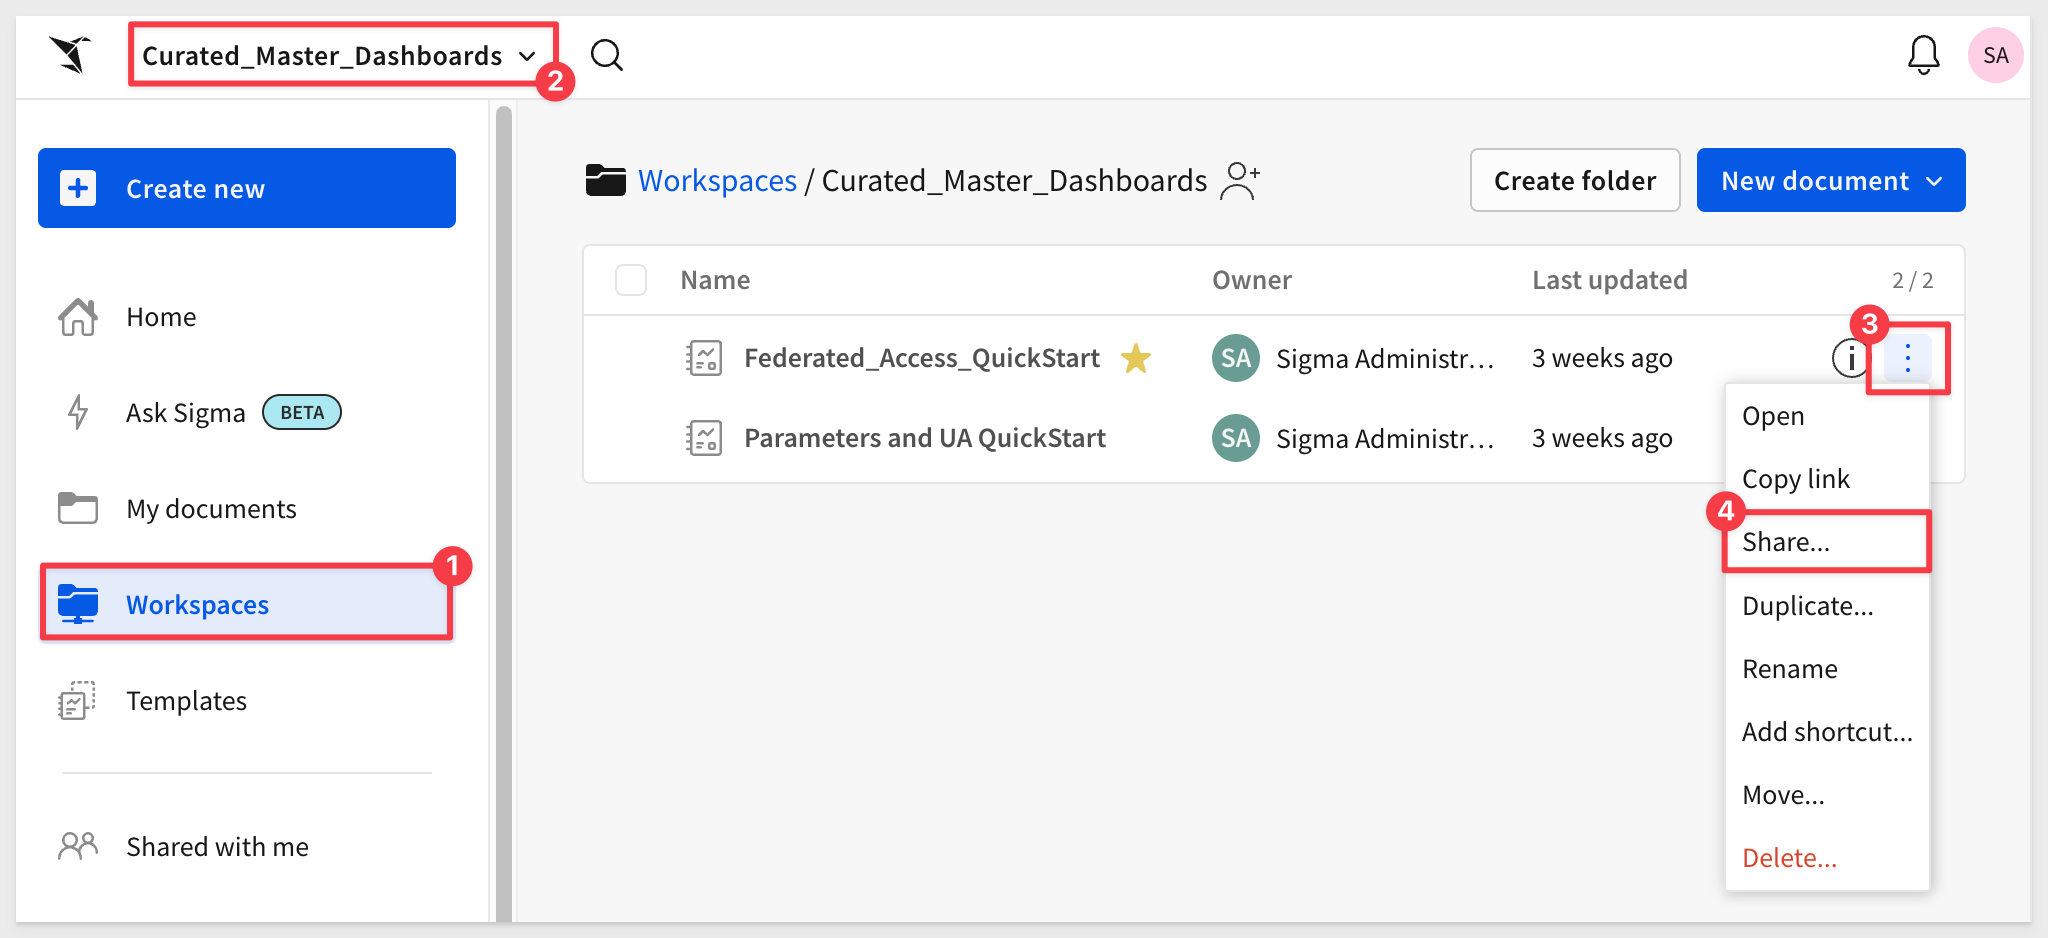Sort by Name column header
2048x938 pixels.
[715, 280]
